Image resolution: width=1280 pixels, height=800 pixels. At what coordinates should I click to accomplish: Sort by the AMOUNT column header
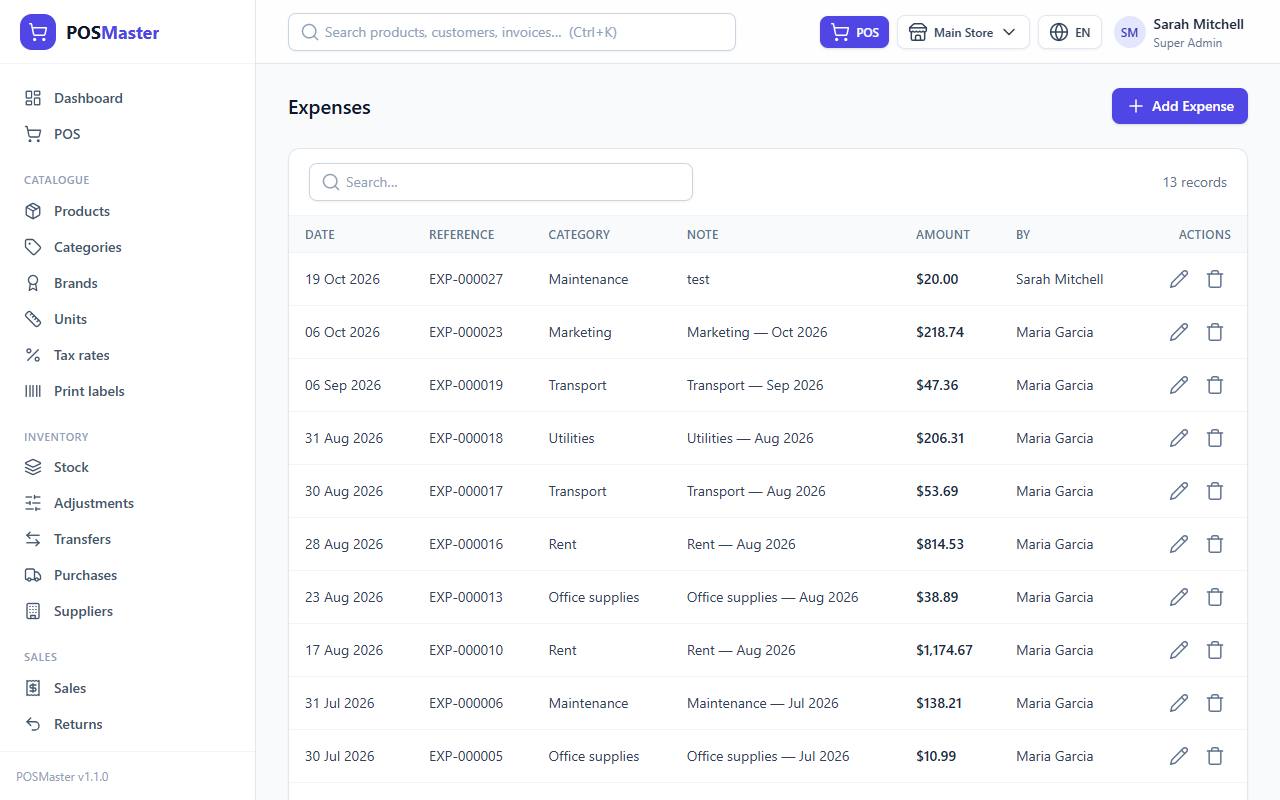coord(943,234)
